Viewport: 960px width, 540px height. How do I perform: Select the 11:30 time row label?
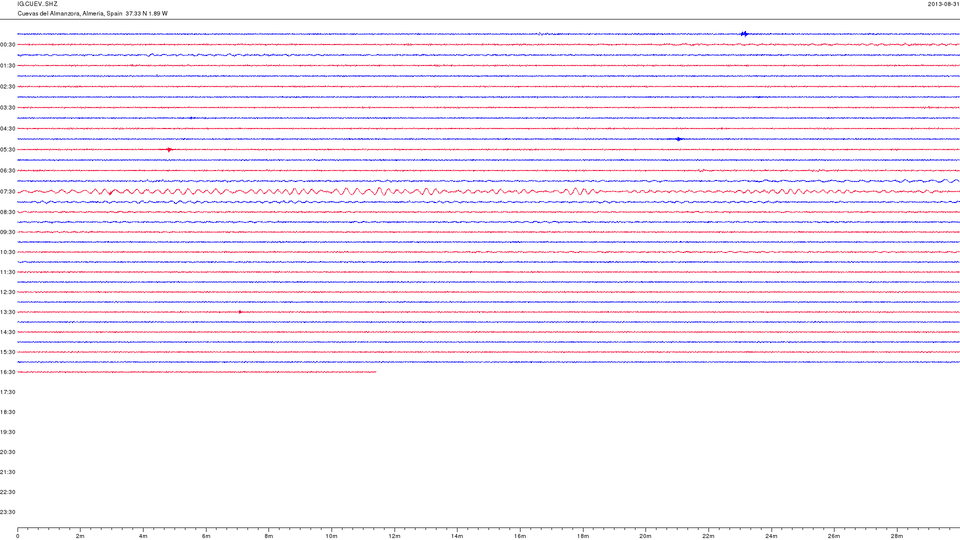click(x=7, y=272)
